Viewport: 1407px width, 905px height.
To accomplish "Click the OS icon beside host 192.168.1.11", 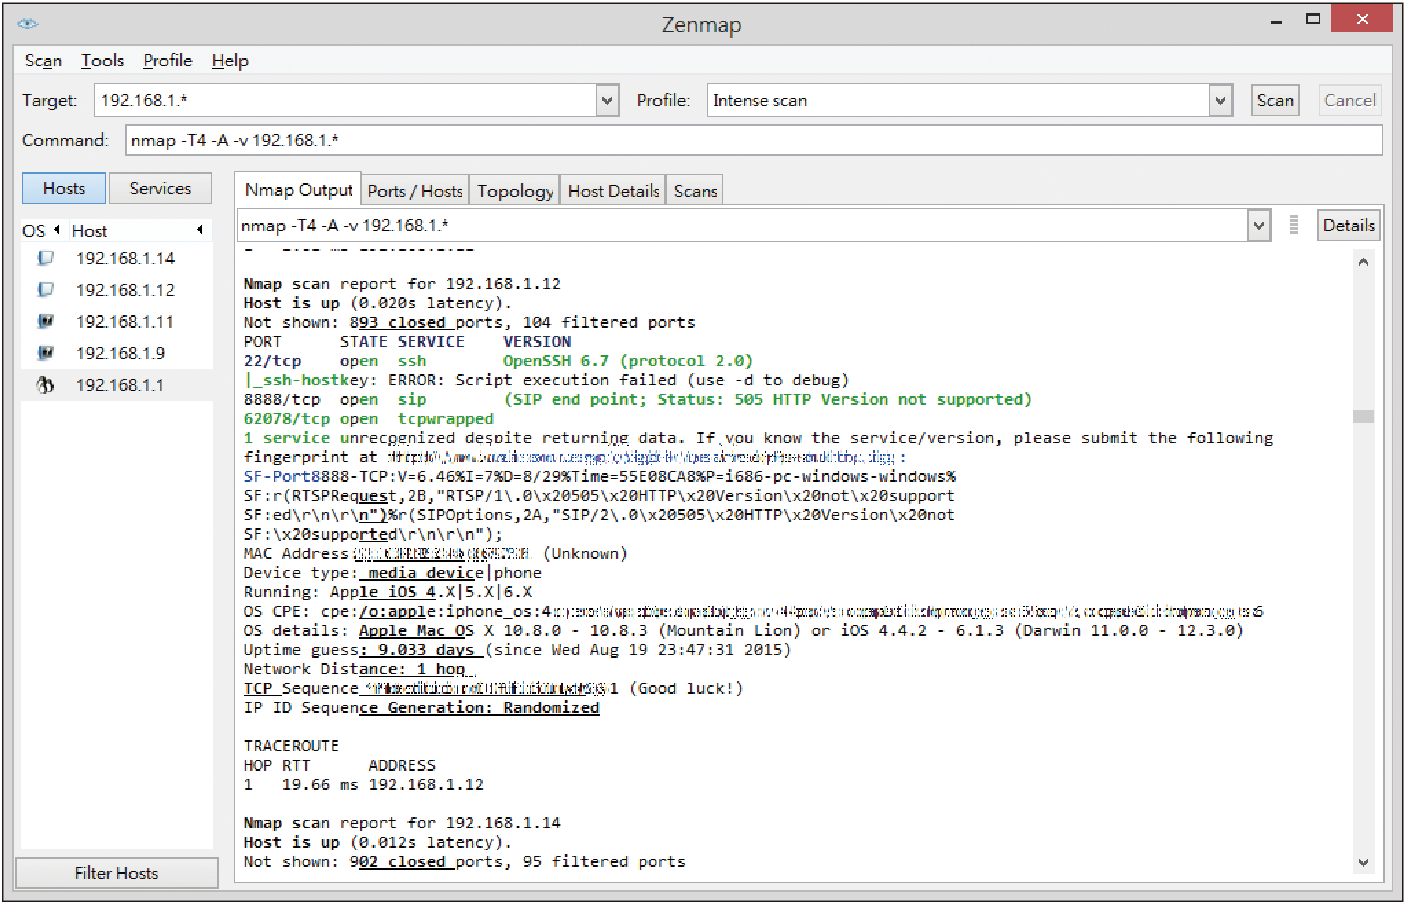I will click(45, 322).
